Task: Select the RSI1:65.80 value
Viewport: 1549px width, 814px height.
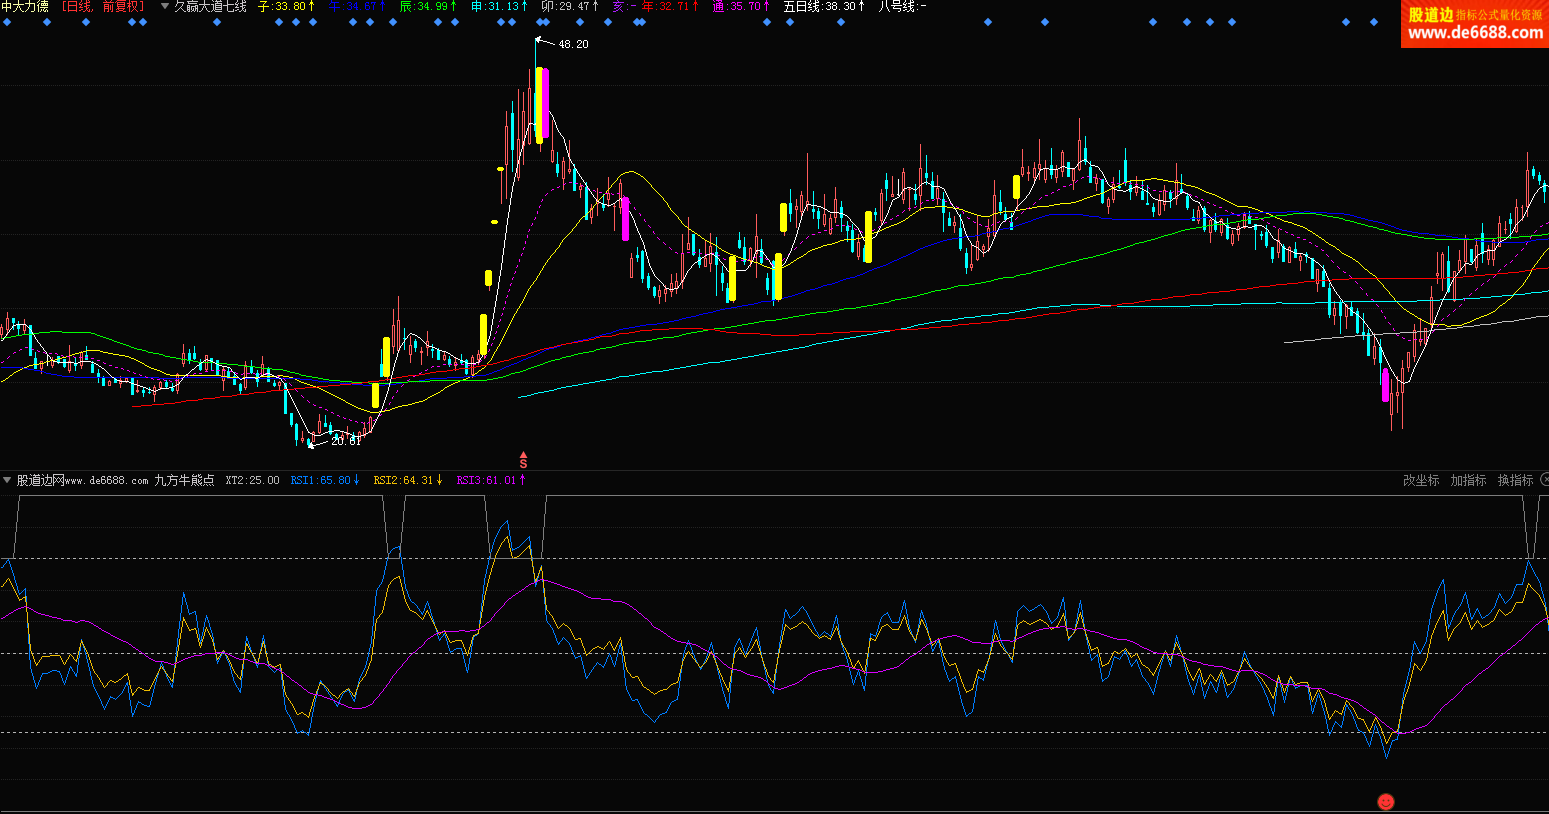Action: tap(325, 480)
